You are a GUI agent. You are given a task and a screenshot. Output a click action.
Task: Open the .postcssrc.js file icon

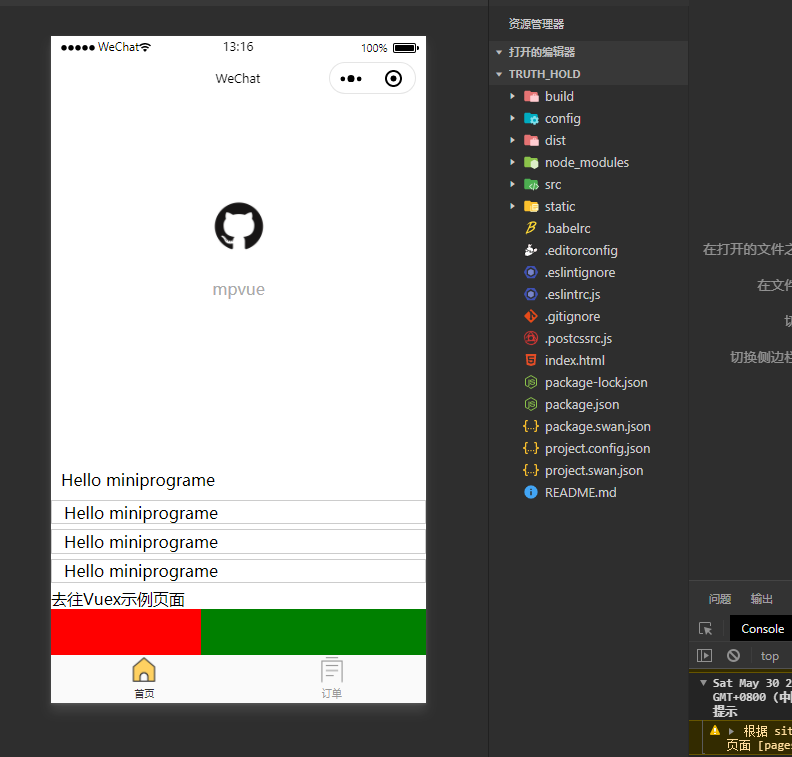pos(531,338)
